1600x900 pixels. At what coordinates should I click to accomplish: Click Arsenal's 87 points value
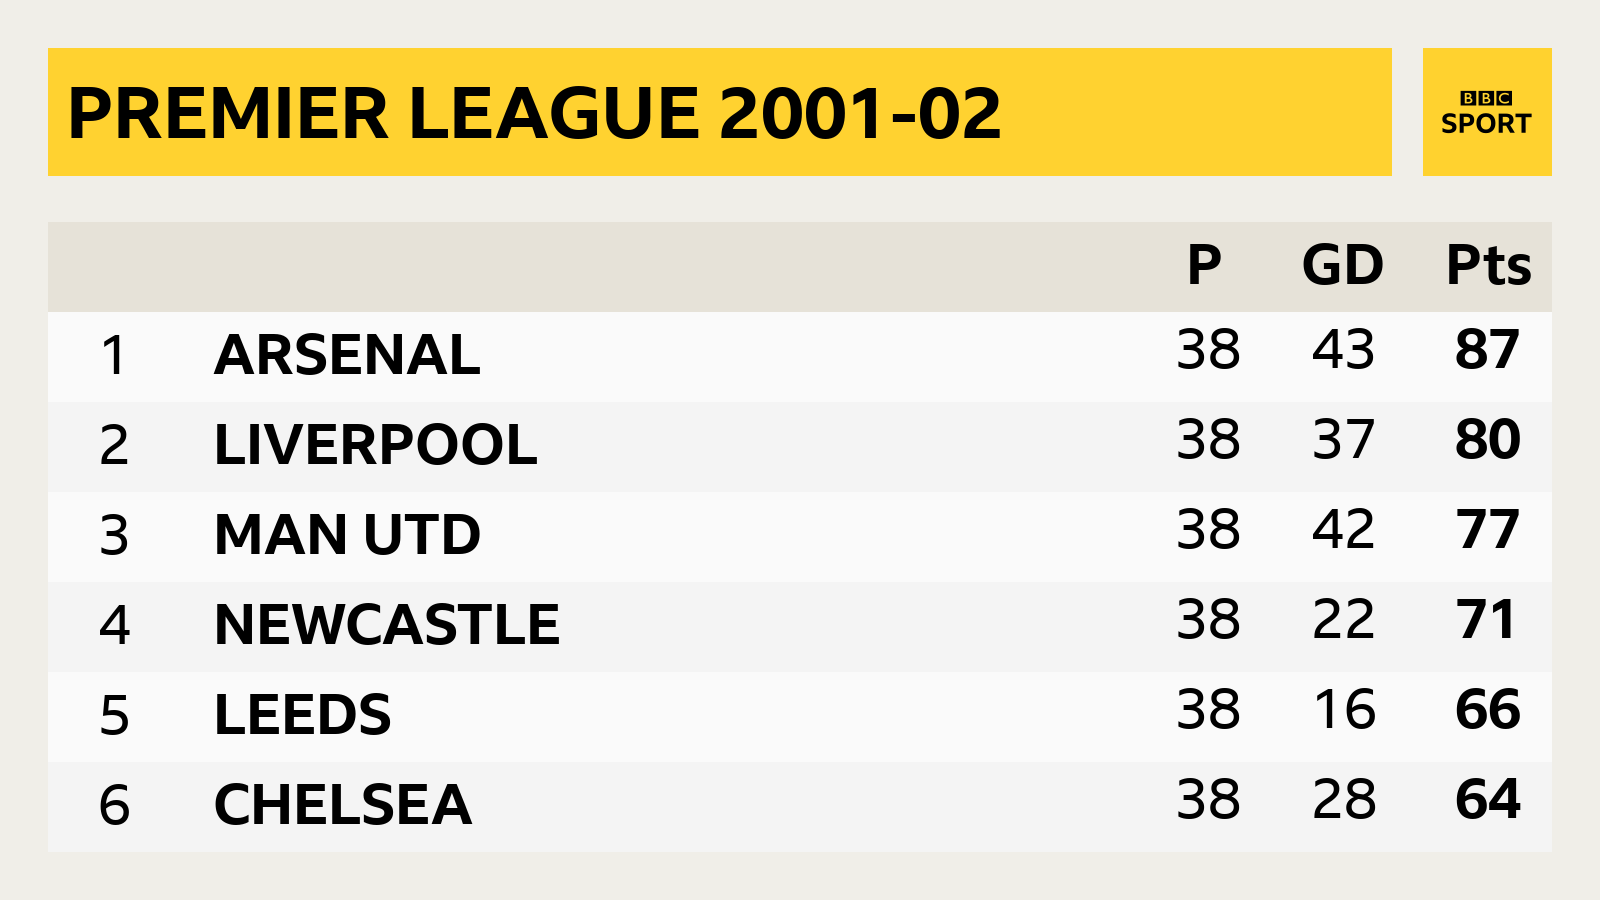[1487, 350]
